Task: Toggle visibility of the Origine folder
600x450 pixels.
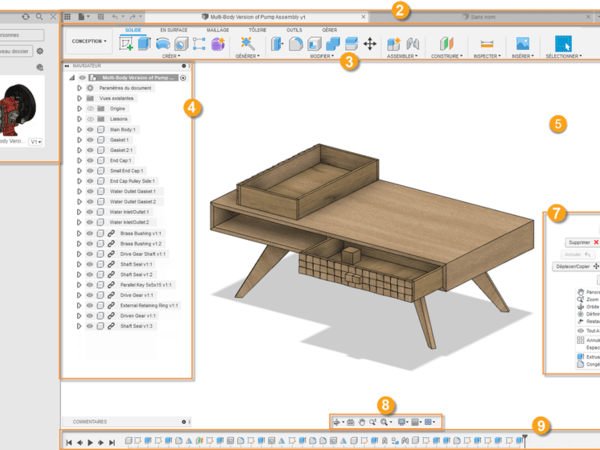Action: click(x=89, y=108)
